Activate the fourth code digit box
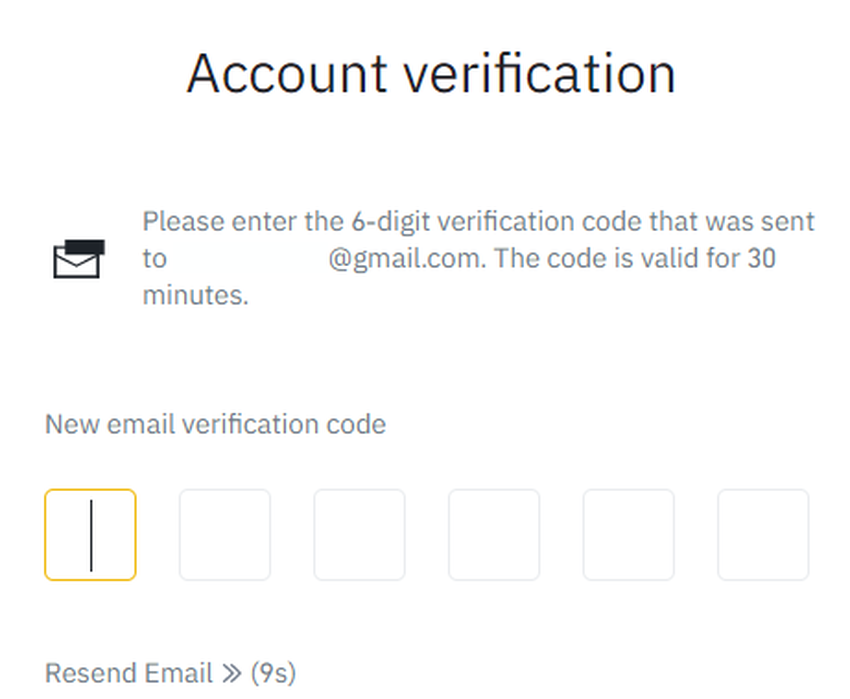Viewport: 850px width, 699px height. point(494,535)
